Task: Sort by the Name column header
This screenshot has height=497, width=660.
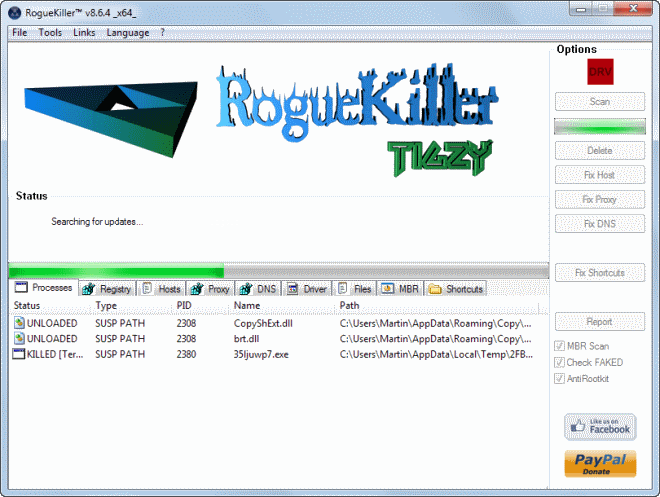Action: click(x=283, y=306)
